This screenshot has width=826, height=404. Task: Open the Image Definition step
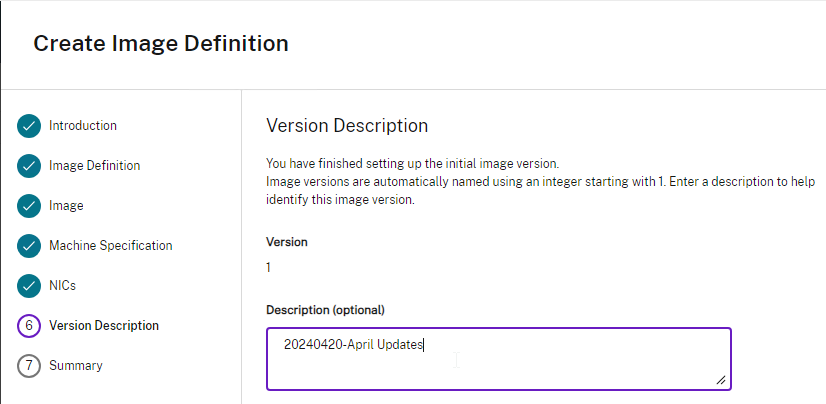(x=94, y=166)
